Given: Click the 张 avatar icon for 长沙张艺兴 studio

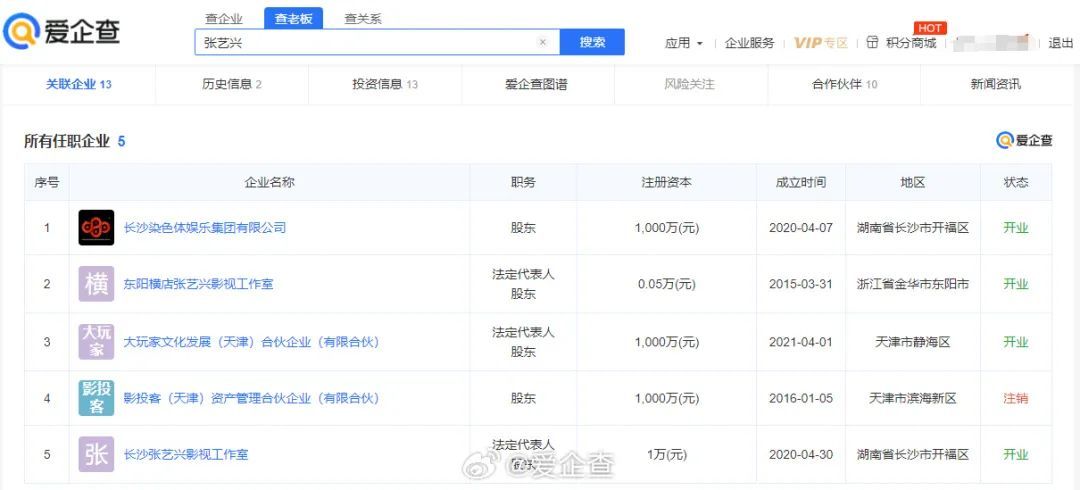Looking at the screenshot, I should pos(96,455).
